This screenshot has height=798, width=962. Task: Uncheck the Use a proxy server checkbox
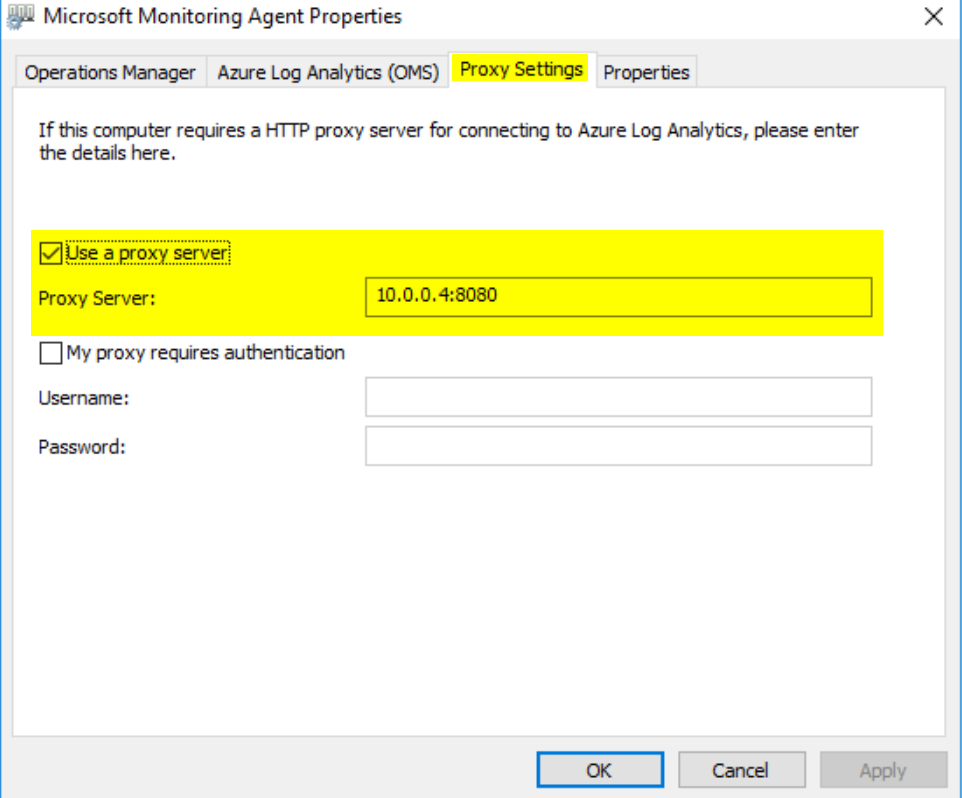[50, 253]
